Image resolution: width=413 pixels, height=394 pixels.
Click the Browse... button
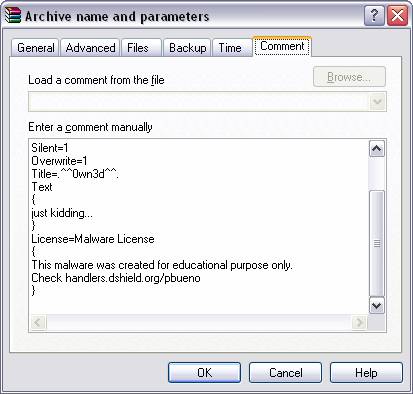coord(349,77)
